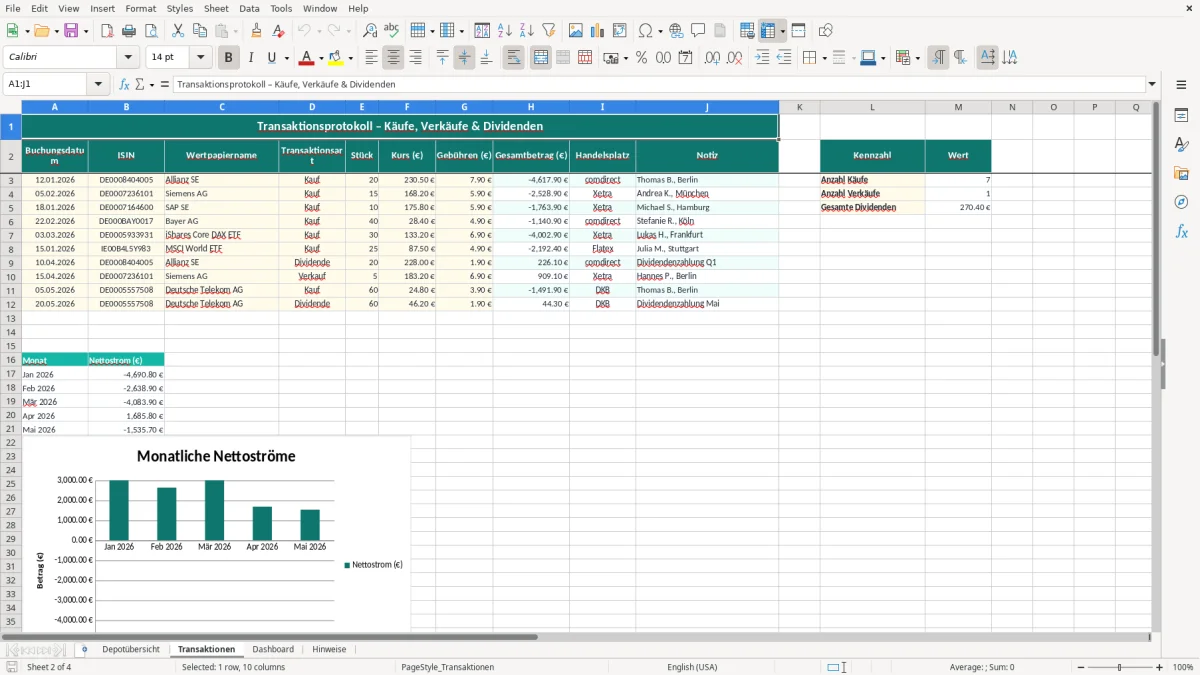Screen dimensions: 1200x675
Task: Switch to the Depotübersicht sheet tab
Action: tap(131, 649)
